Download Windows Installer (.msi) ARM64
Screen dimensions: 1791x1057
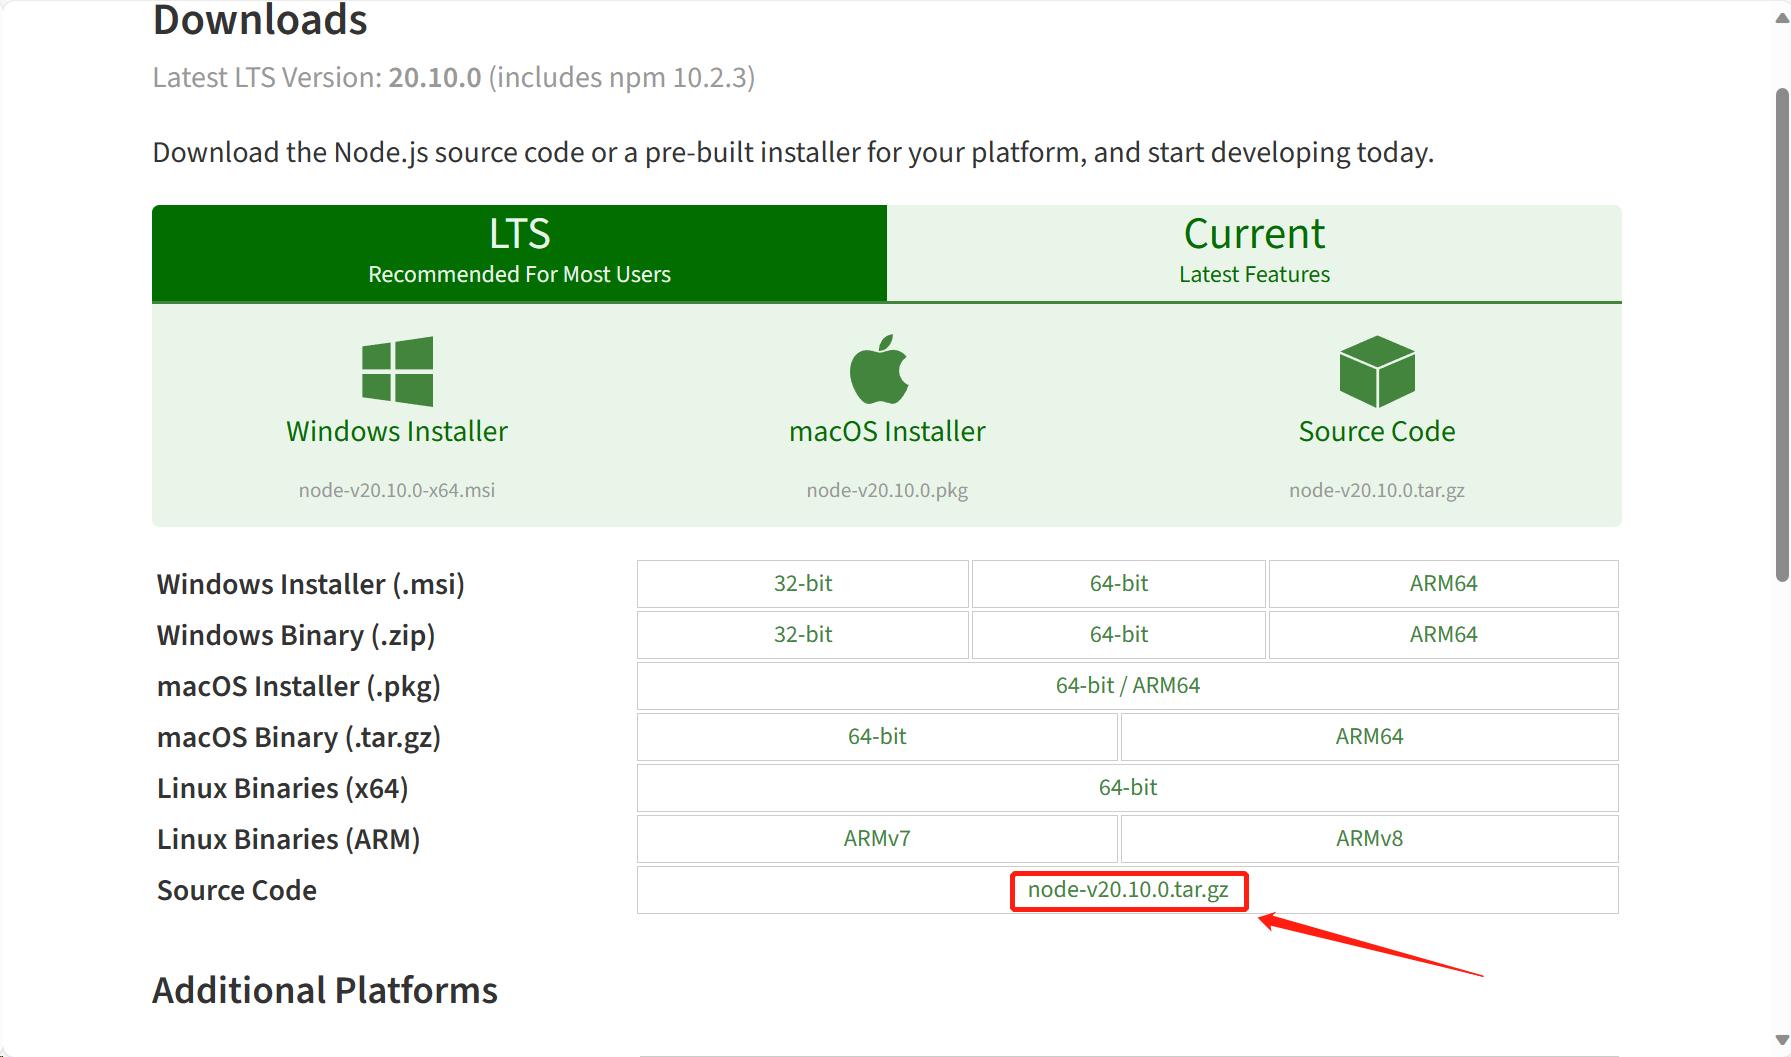click(x=1444, y=584)
